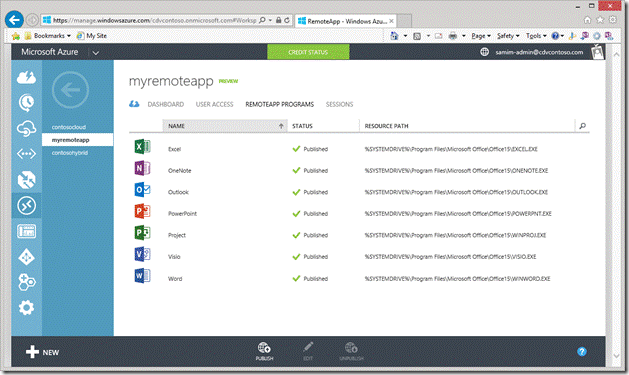Click the quick start cloud icon beside Dashboard

pyautogui.click(x=134, y=104)
